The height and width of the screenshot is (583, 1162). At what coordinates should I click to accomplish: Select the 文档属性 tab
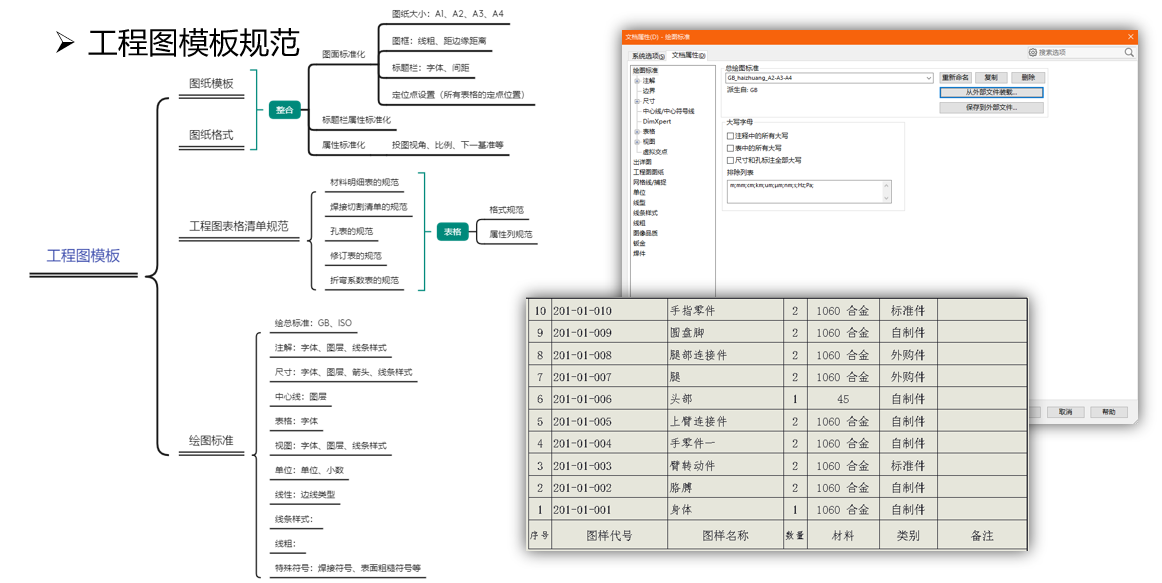tap(688, 55)
